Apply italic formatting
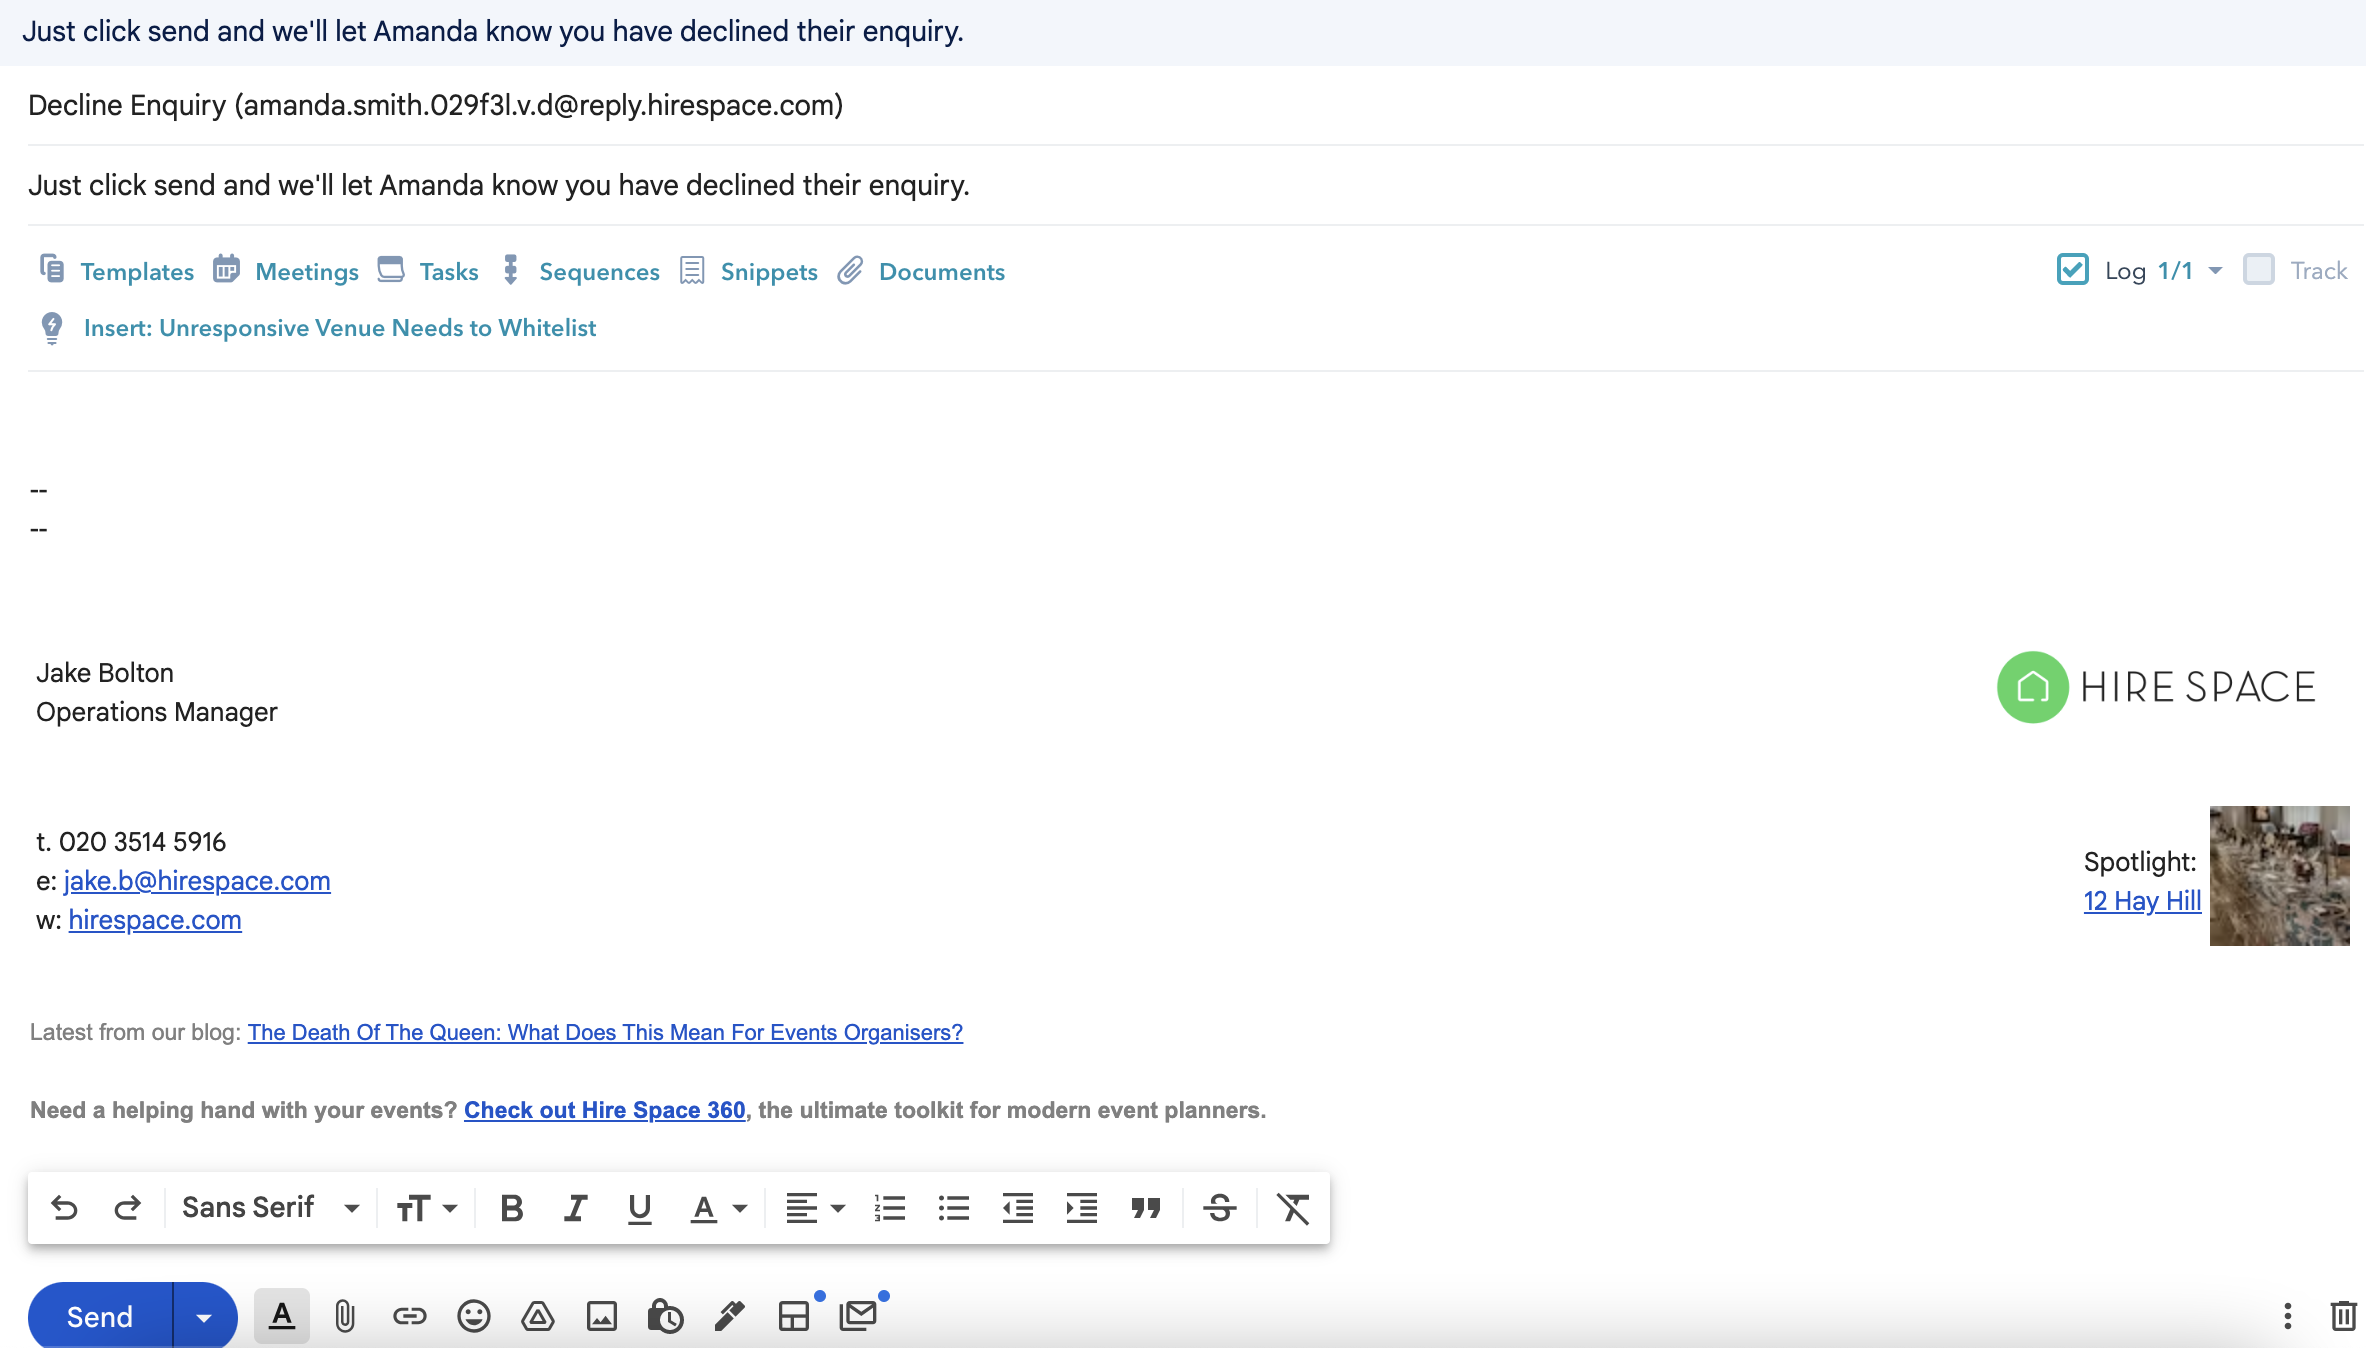 [x=576, y=1208]
